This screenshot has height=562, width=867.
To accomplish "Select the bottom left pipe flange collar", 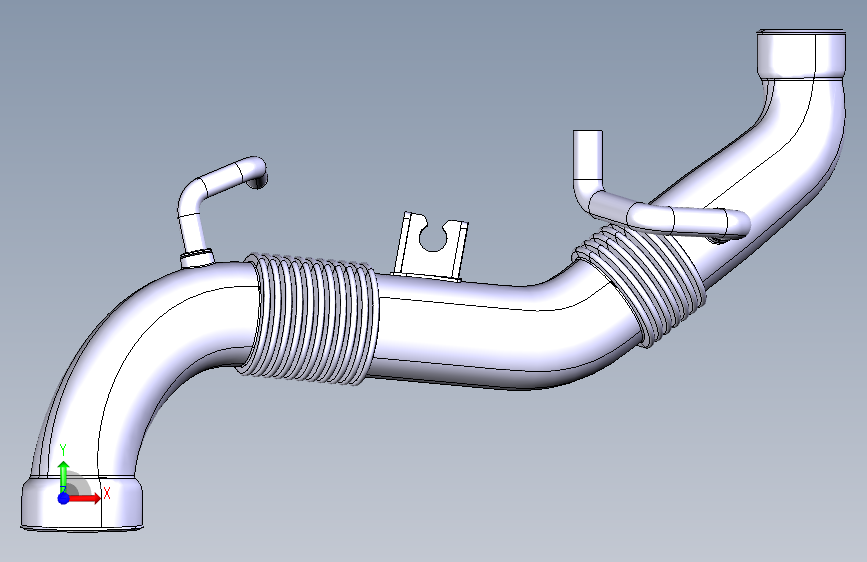I will (82, 503).
